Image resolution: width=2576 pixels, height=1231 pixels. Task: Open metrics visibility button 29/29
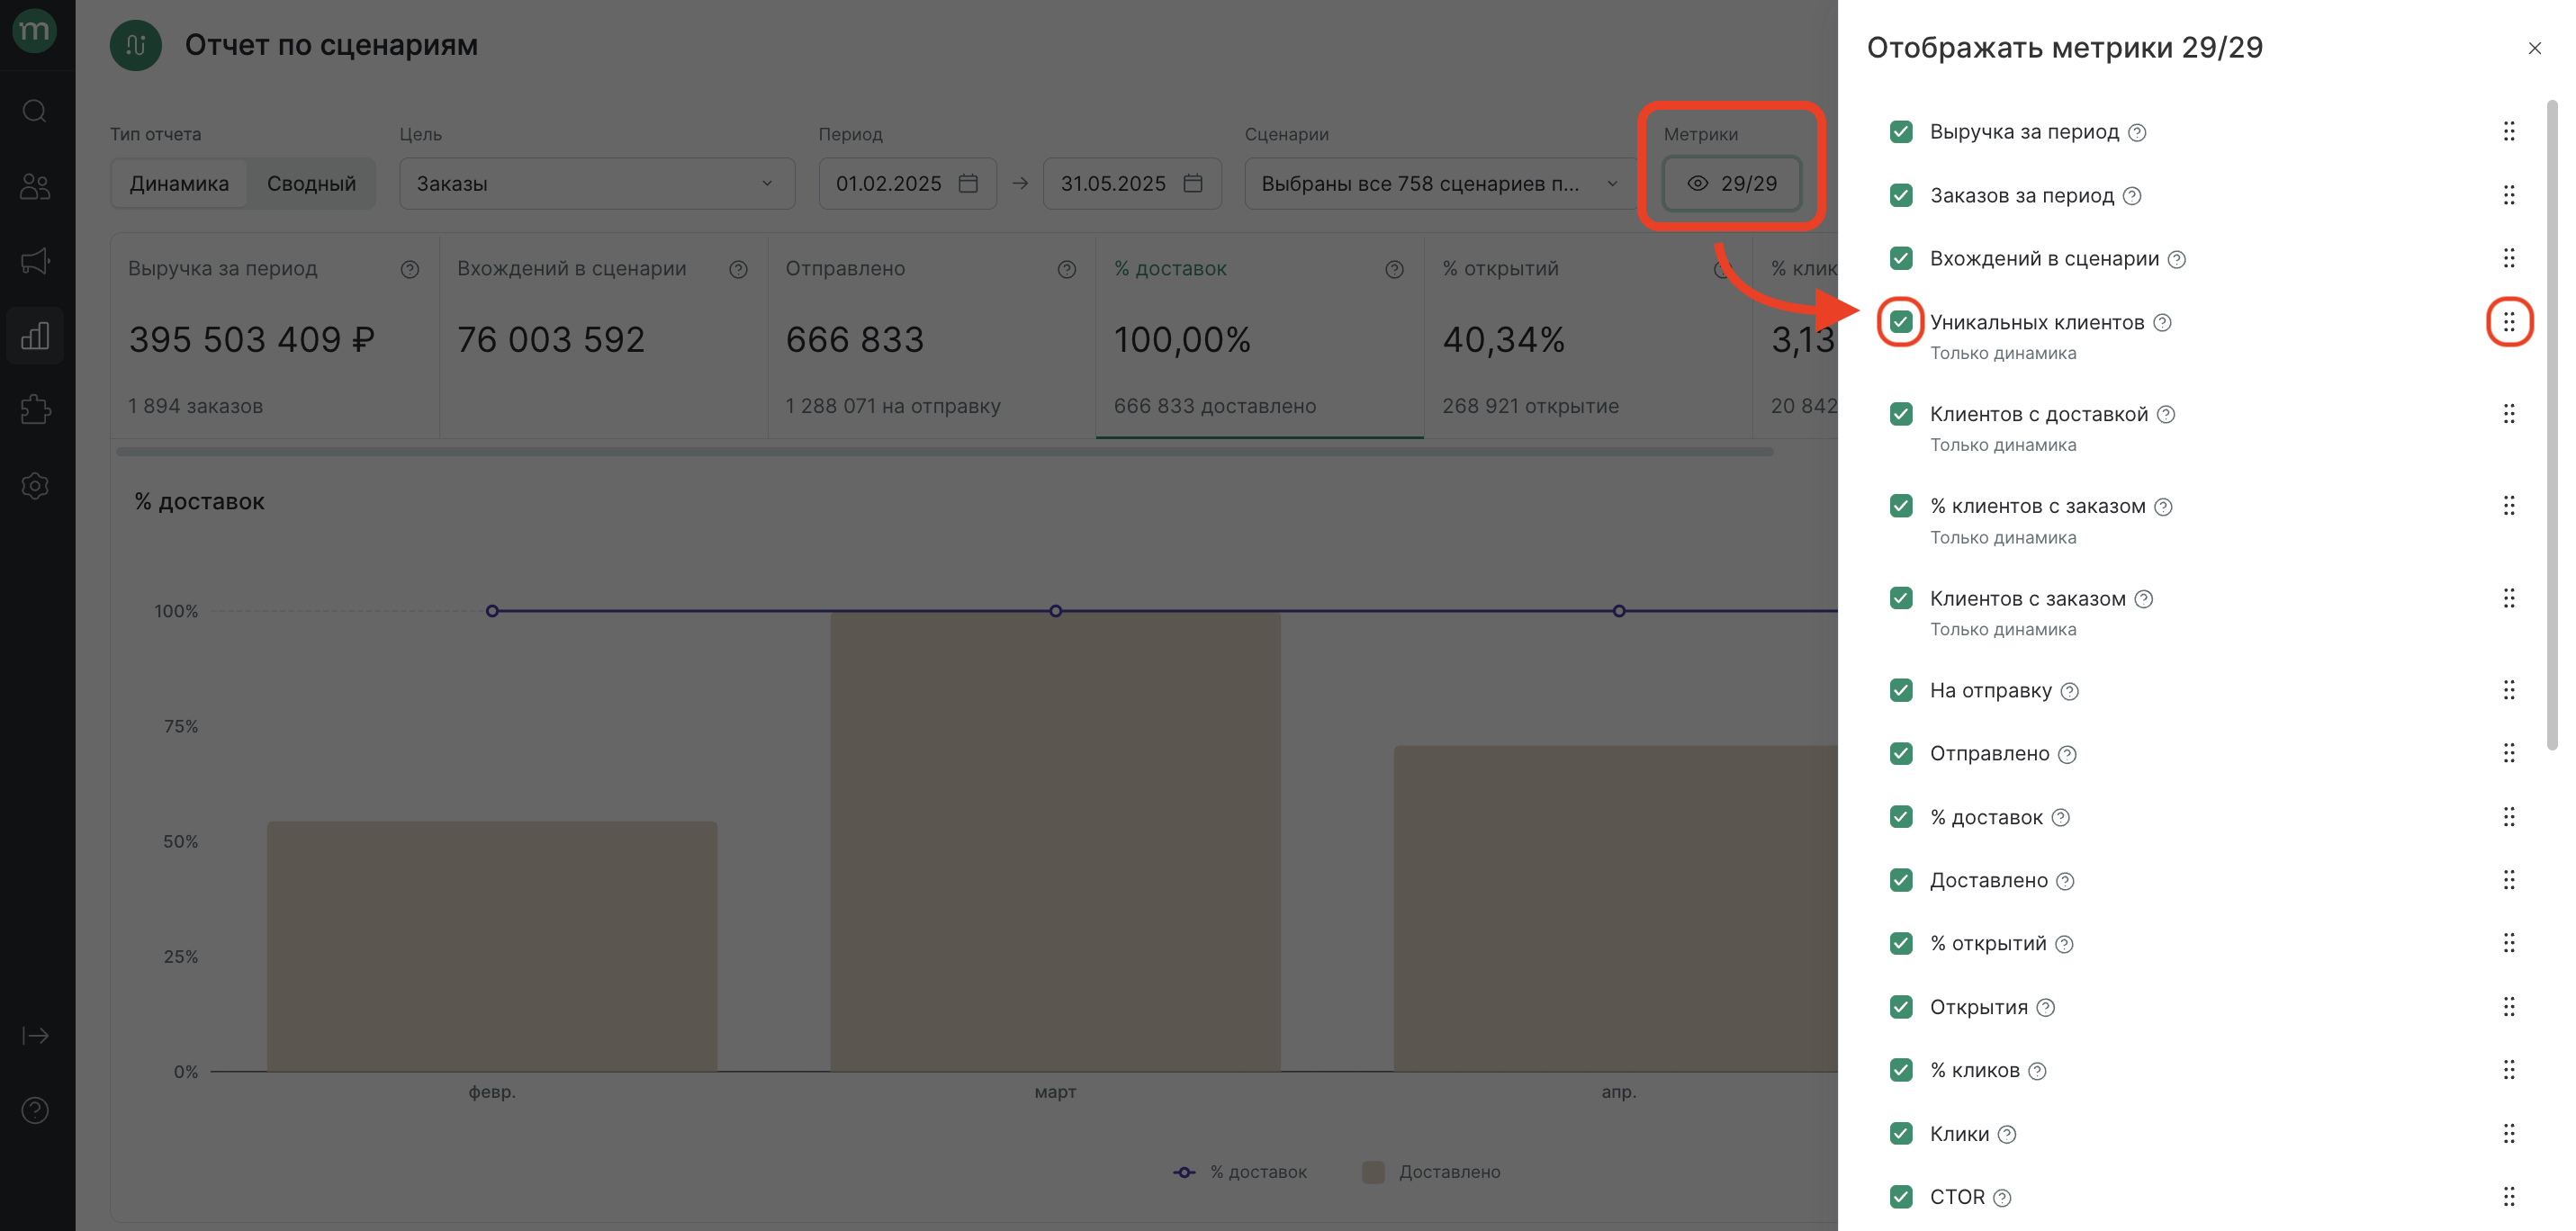pyautogui.click(x=1732, y=183)
